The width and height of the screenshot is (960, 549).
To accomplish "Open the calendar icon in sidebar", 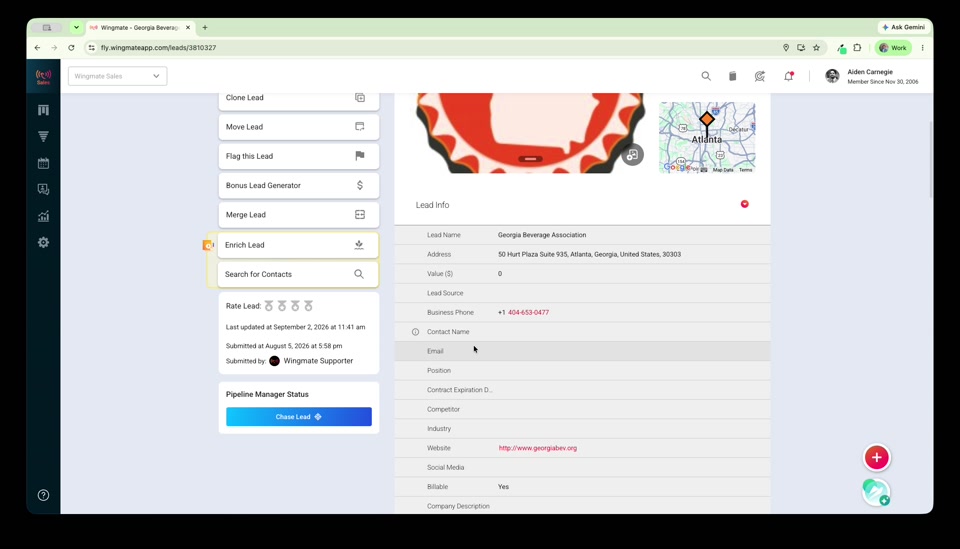I will 43,163.
